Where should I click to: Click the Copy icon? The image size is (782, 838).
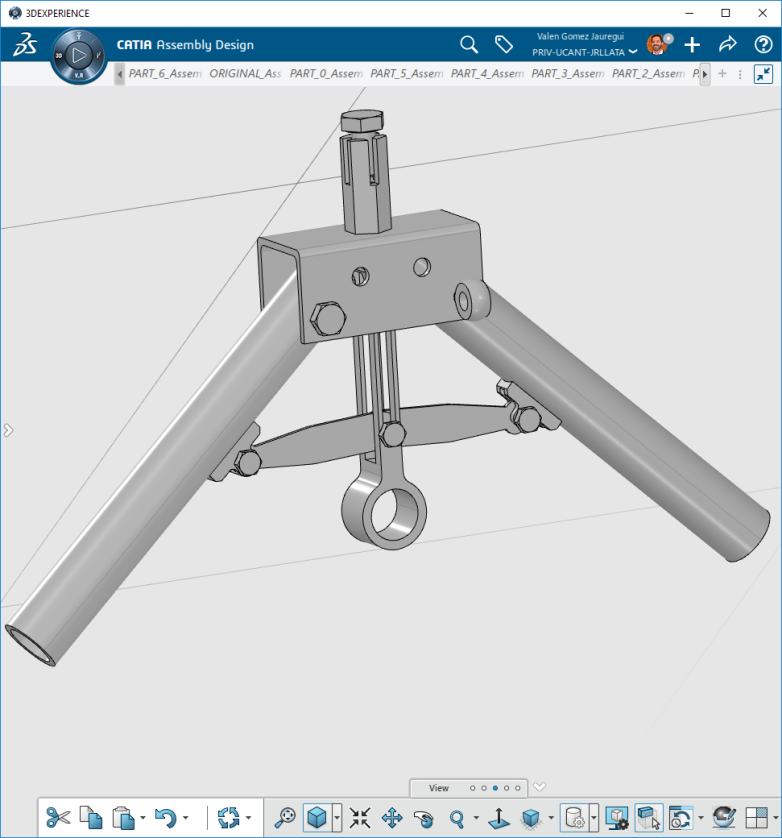pos(91,818)
